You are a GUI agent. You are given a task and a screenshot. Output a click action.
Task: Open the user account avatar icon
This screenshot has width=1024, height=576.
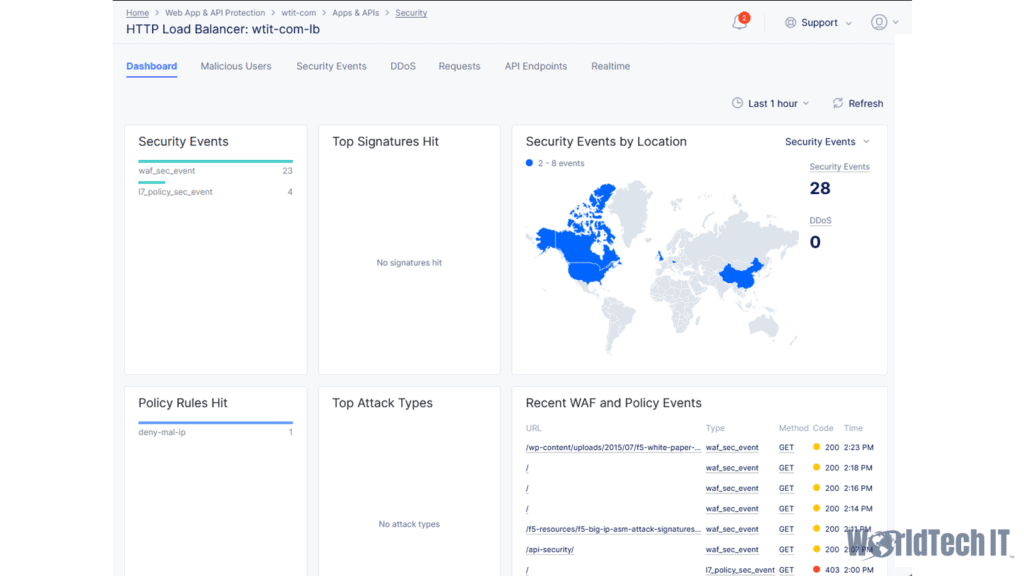tap(879, 22)
